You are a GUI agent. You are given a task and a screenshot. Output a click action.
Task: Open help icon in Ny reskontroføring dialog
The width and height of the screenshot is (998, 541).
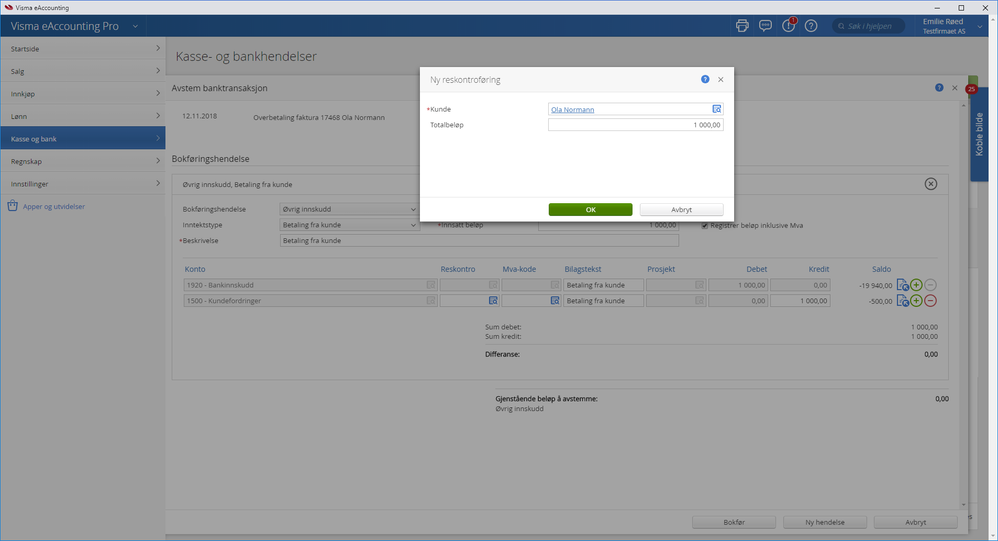click(x=705, y=80)
